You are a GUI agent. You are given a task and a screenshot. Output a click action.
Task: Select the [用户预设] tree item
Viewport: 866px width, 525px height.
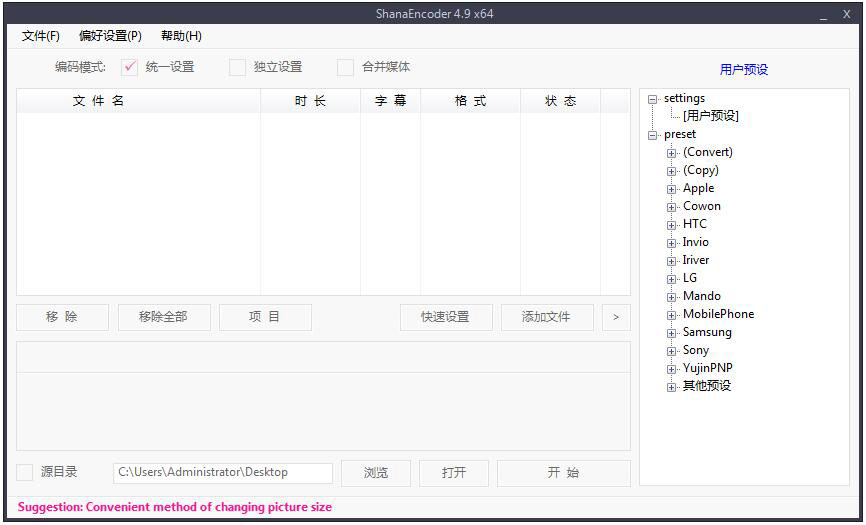(710, 116)
